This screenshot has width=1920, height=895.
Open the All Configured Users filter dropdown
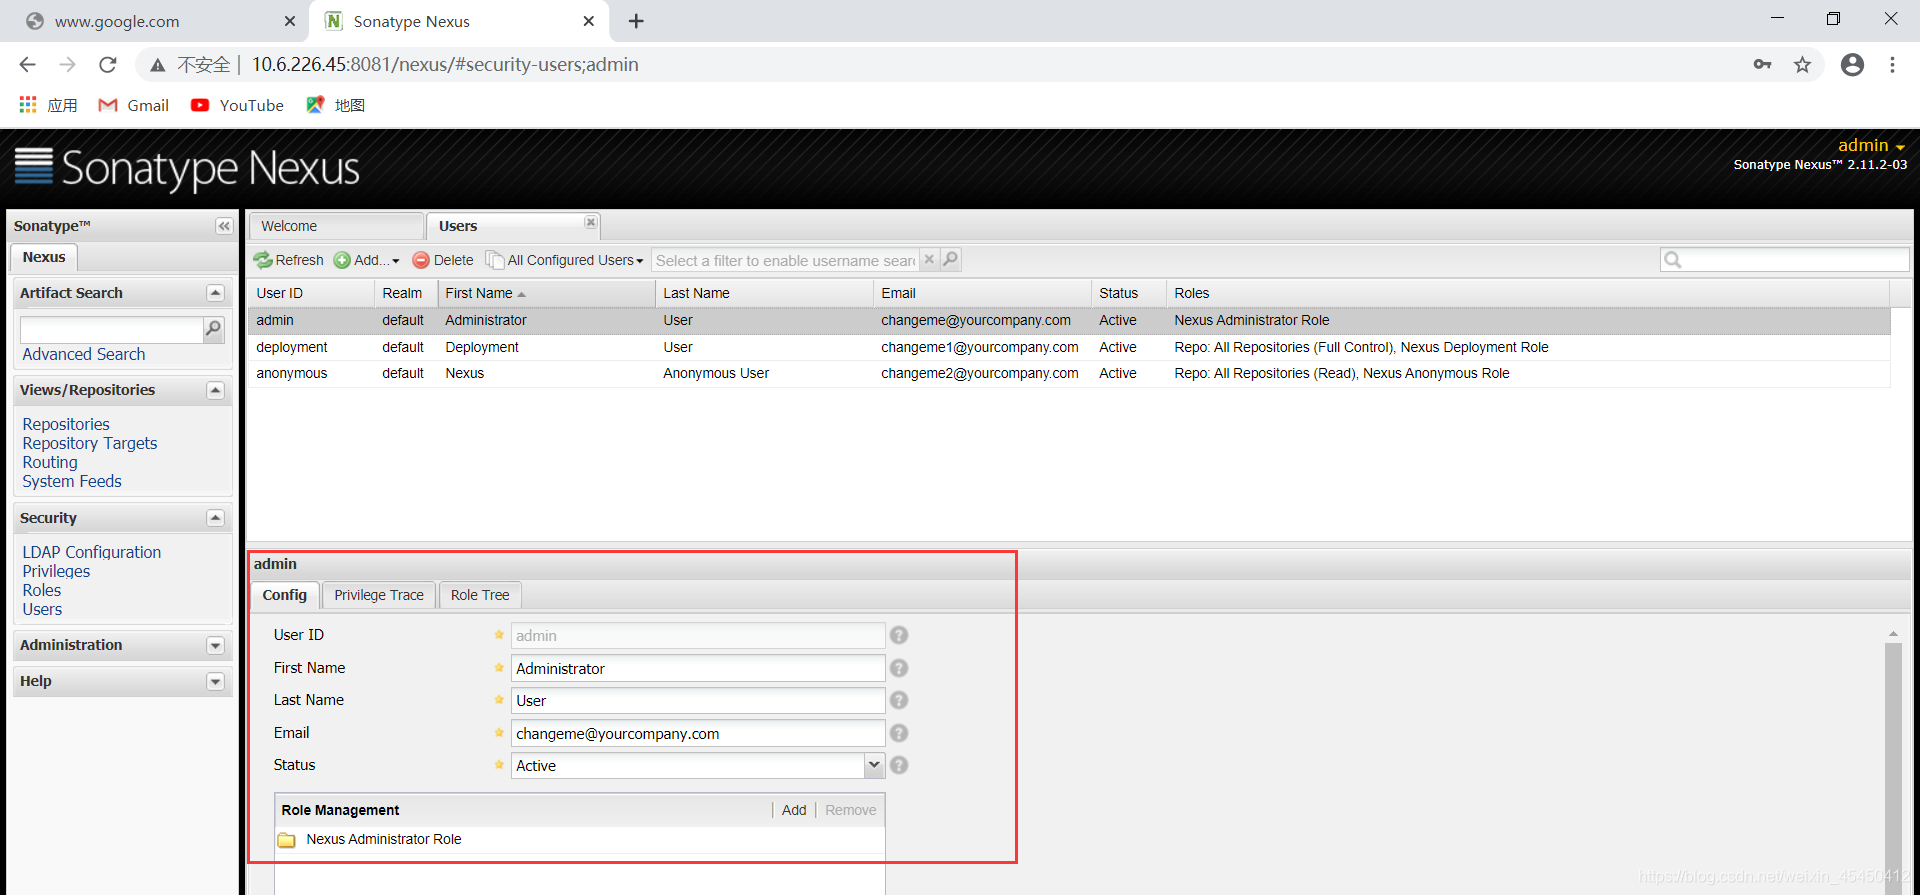point(565,260)
